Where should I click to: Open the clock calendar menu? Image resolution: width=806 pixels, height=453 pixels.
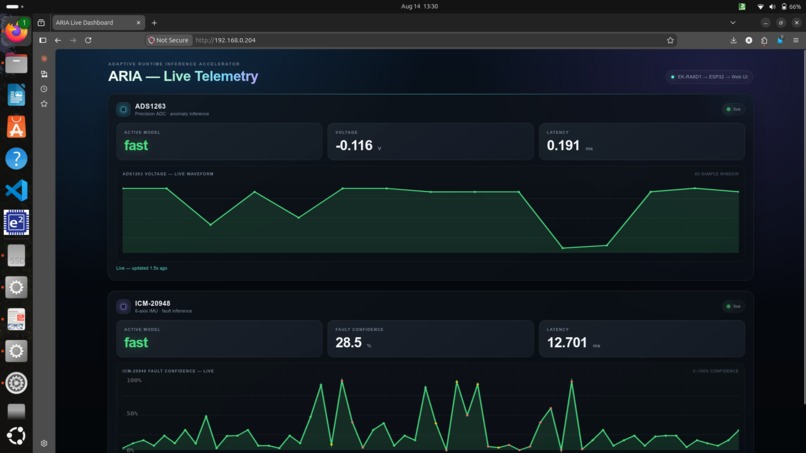(419, 7)
